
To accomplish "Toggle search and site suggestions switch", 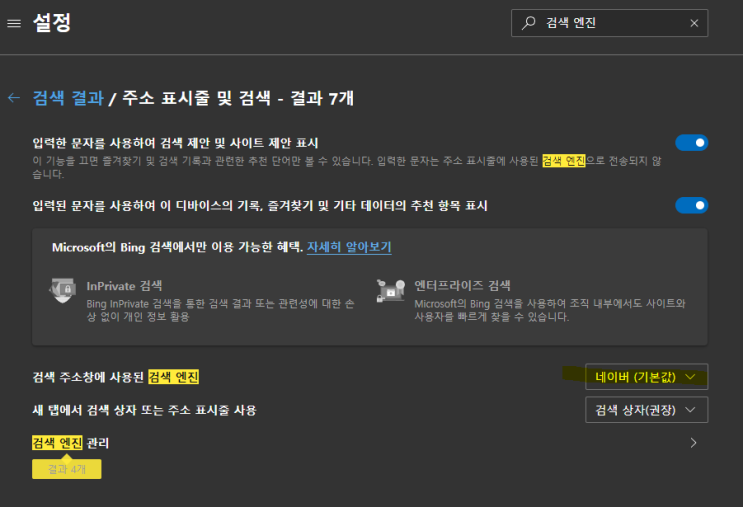I will pos(691,143).
